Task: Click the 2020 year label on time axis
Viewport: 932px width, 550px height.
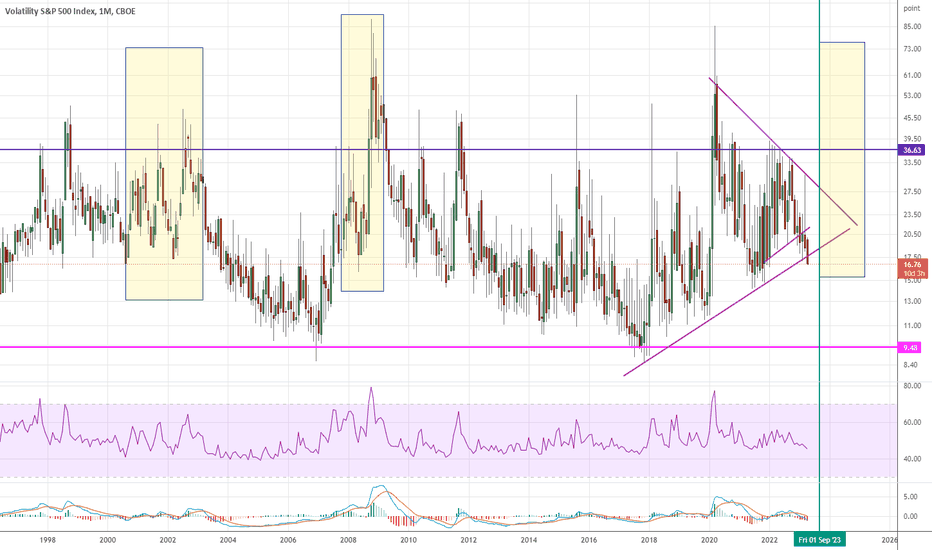Action: click(709, 540)
